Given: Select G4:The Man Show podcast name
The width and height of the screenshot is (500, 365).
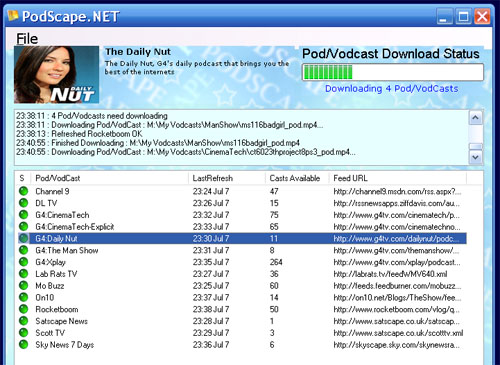Looking at the screenshot, I should (x=67, y=250).
